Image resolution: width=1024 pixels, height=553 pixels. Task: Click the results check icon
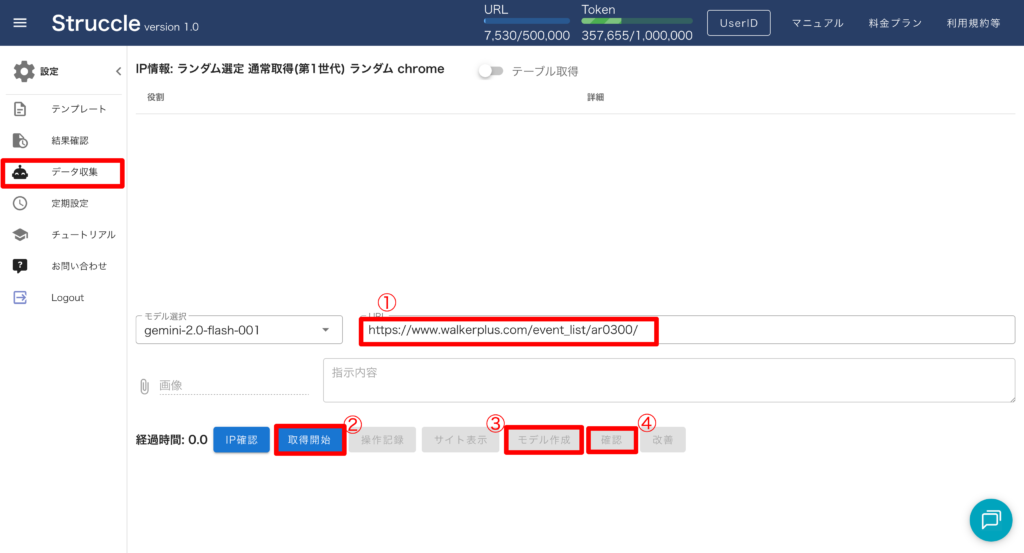(x=20, y=141)
